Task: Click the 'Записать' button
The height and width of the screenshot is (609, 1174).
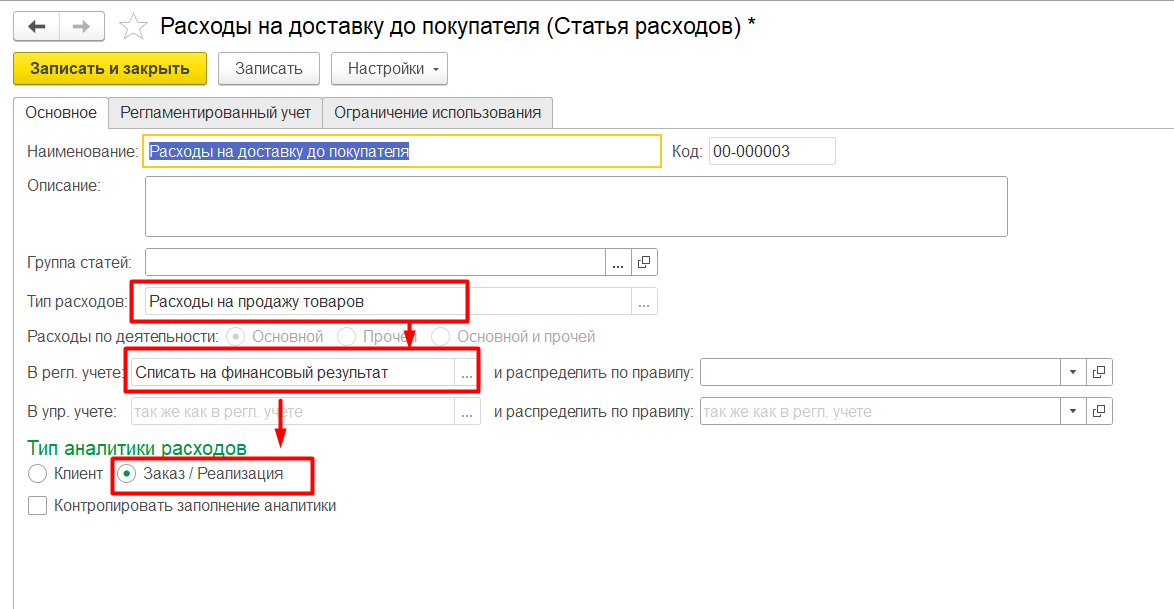Action: pos(269,69)
